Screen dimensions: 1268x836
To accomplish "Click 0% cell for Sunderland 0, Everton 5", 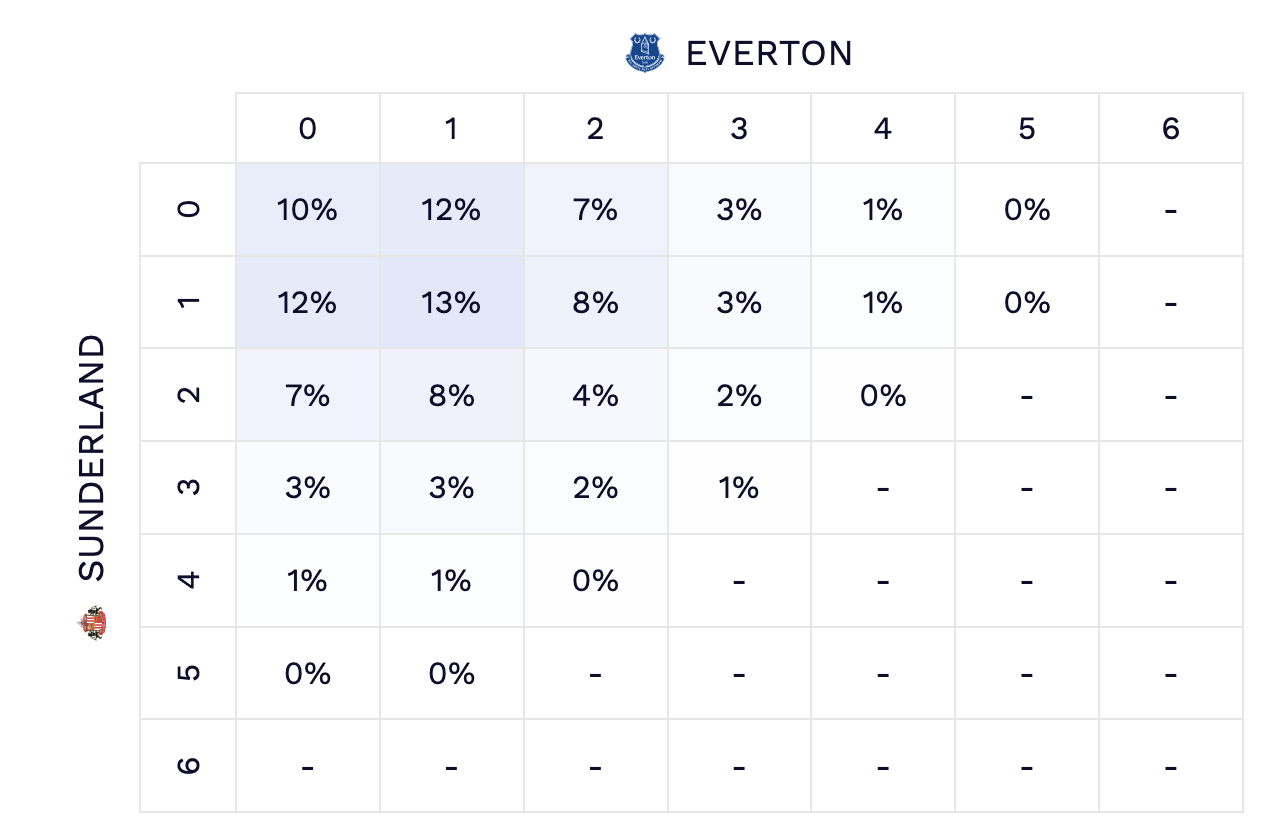I will click(1027, 210).
